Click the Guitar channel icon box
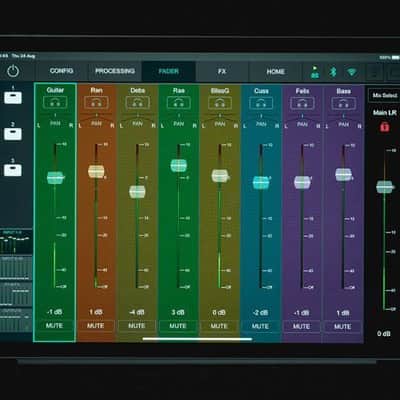The width and height of the screenshot is (400, 400). point(55,102)
